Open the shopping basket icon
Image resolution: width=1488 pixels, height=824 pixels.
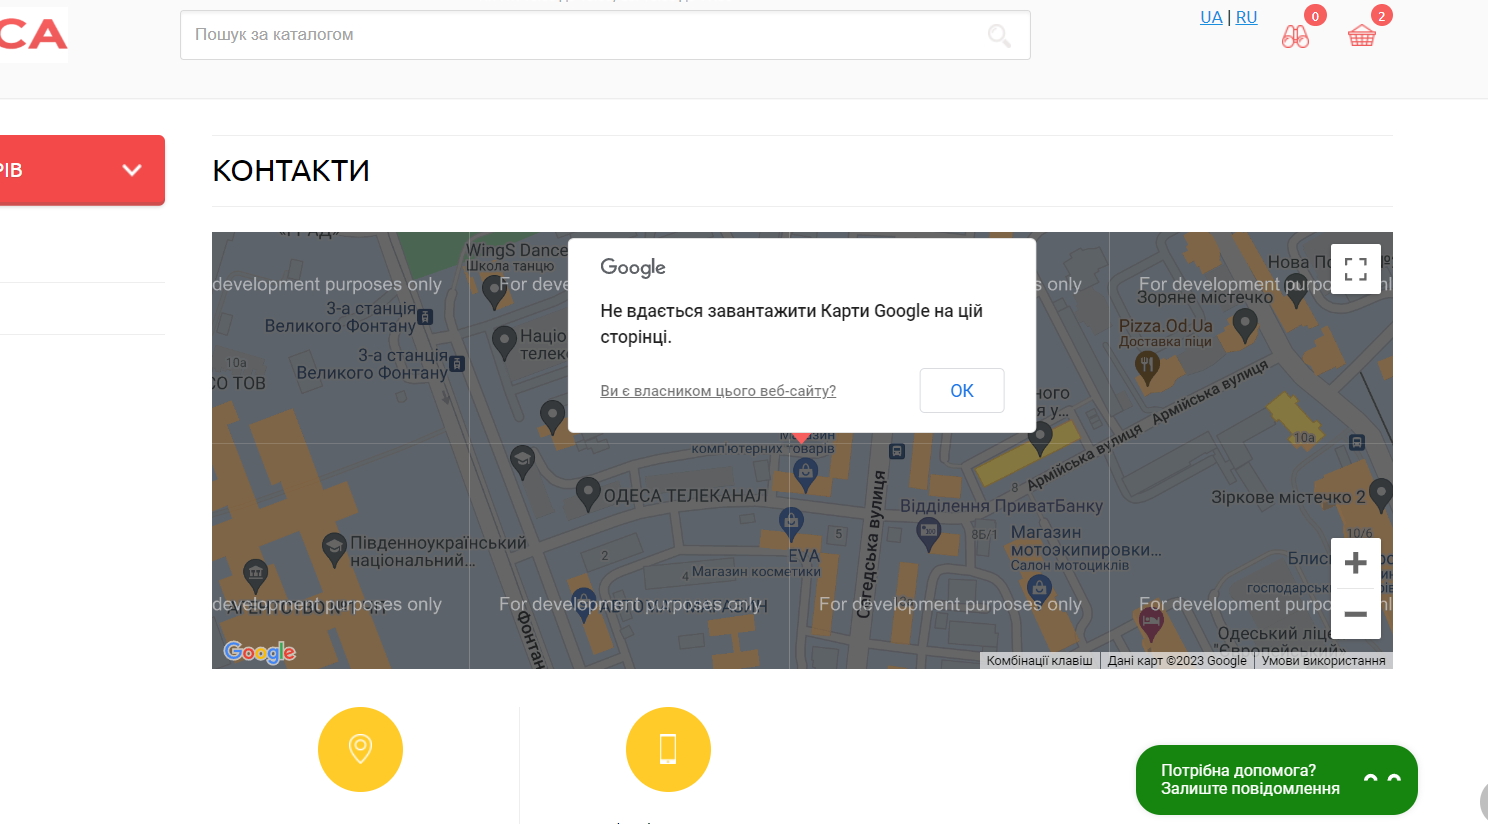pyautogui.click(x=1362, y=37)
